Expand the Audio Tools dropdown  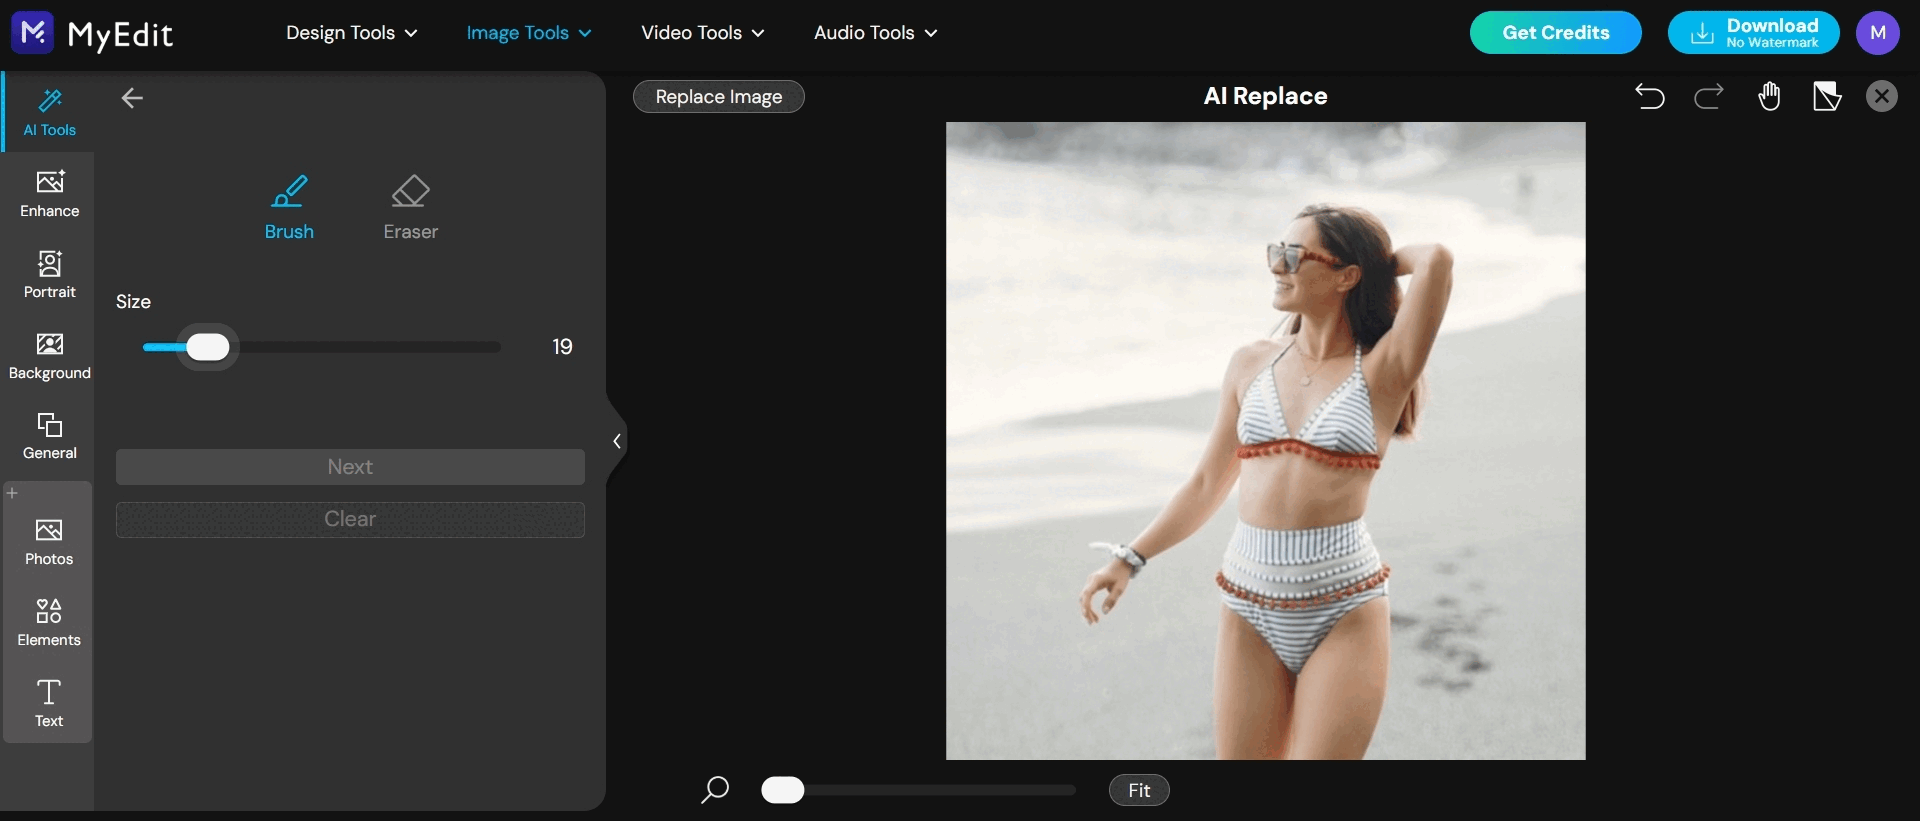[x=875, y=33]
